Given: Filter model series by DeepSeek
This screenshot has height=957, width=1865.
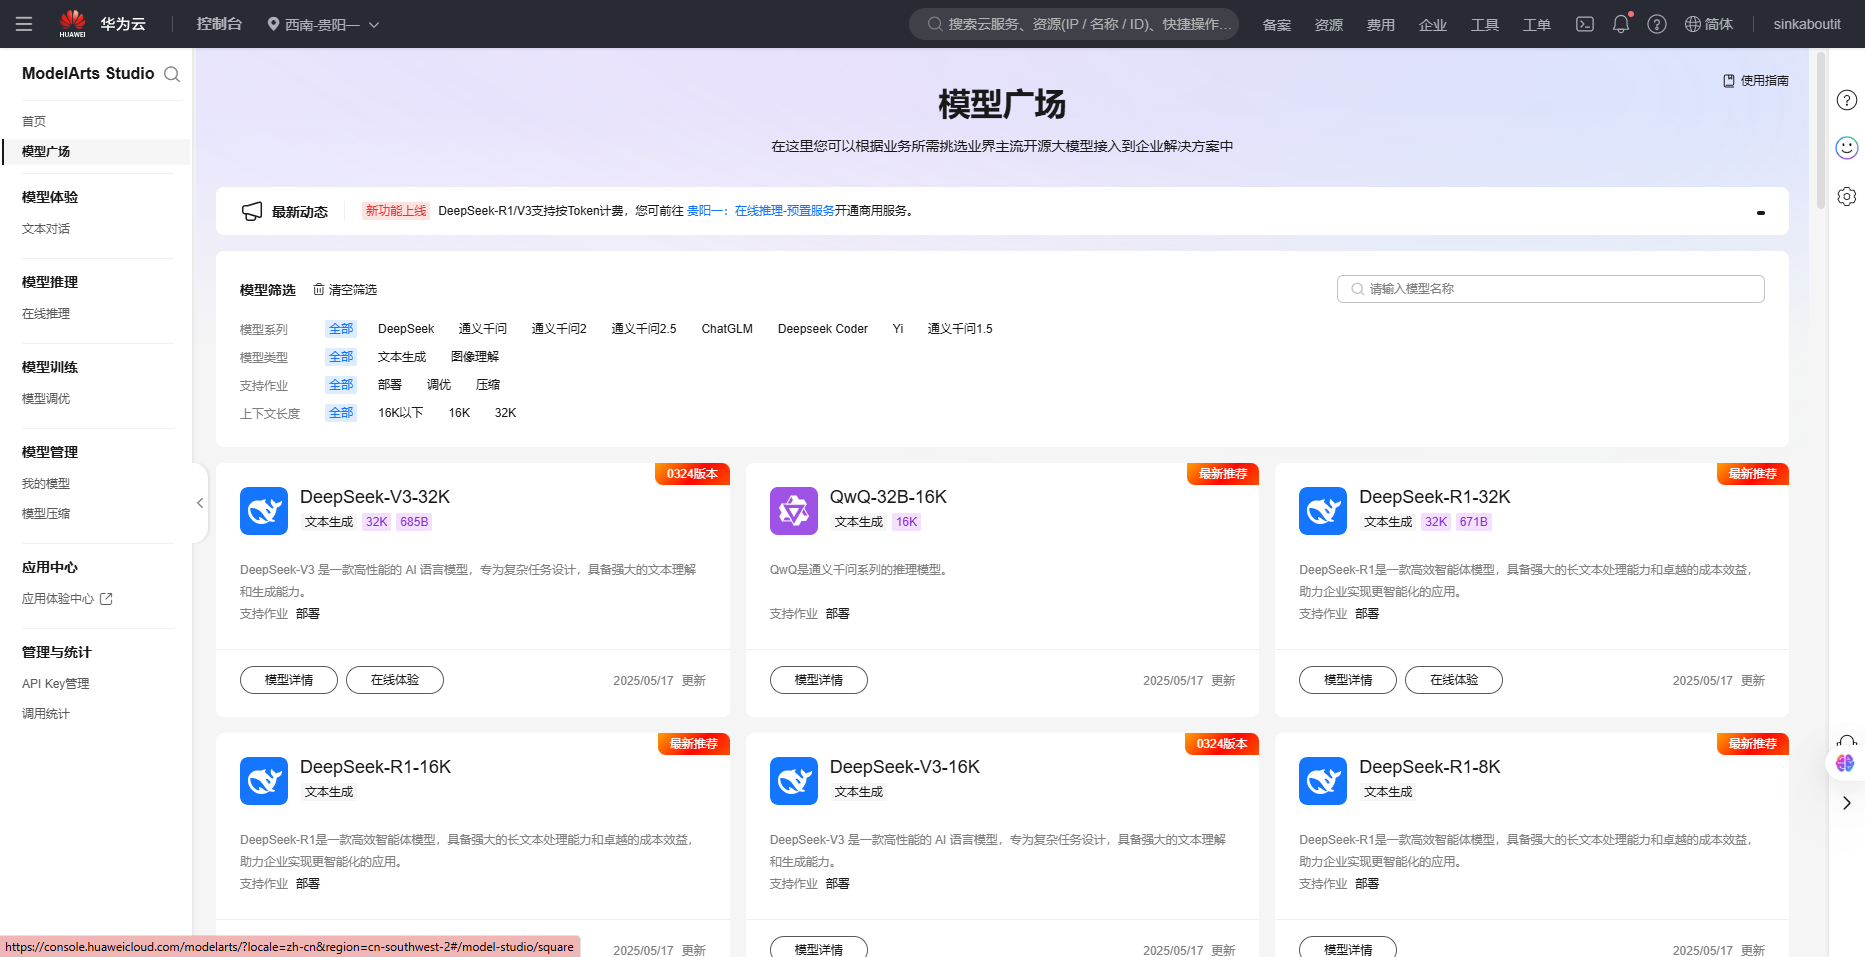Looking at the screenshot, I should [406, 329].
